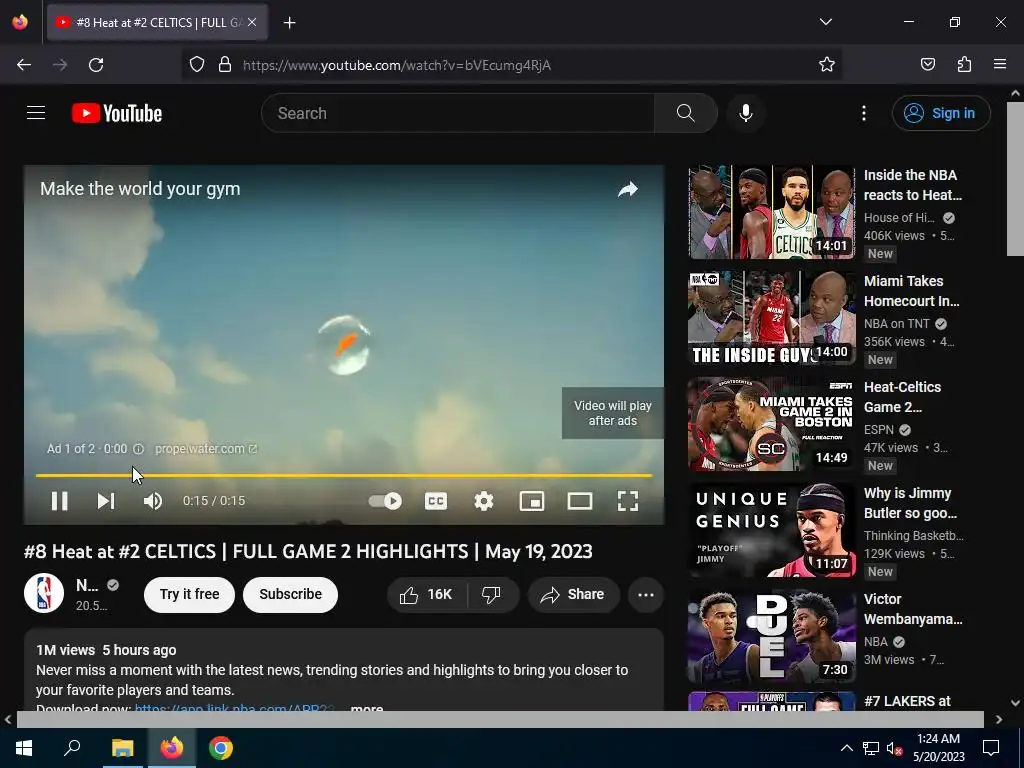The width and height of the screenshot is (1024, 768).
Task: Switch to theater mode
Action: coord(579,501)
